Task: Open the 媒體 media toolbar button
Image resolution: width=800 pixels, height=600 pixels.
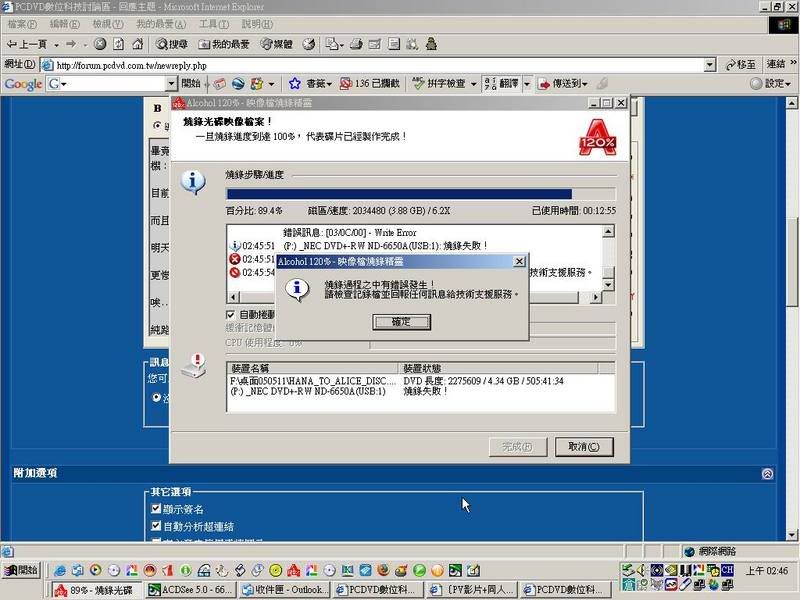Action: coord(277,44)
